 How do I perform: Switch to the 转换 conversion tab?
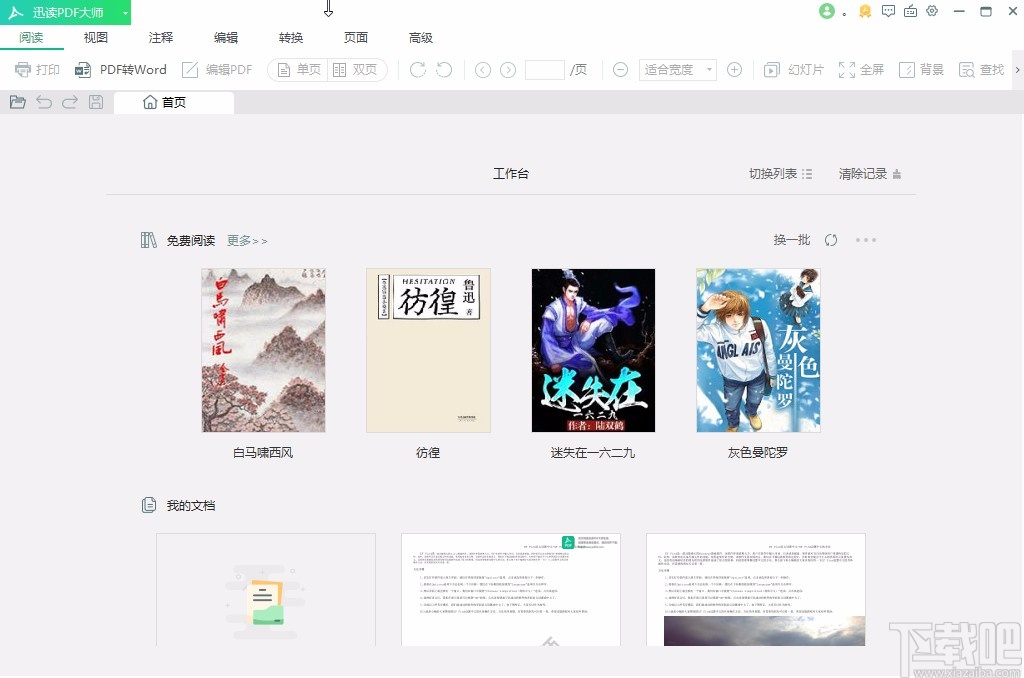click(x=290, y=37)
